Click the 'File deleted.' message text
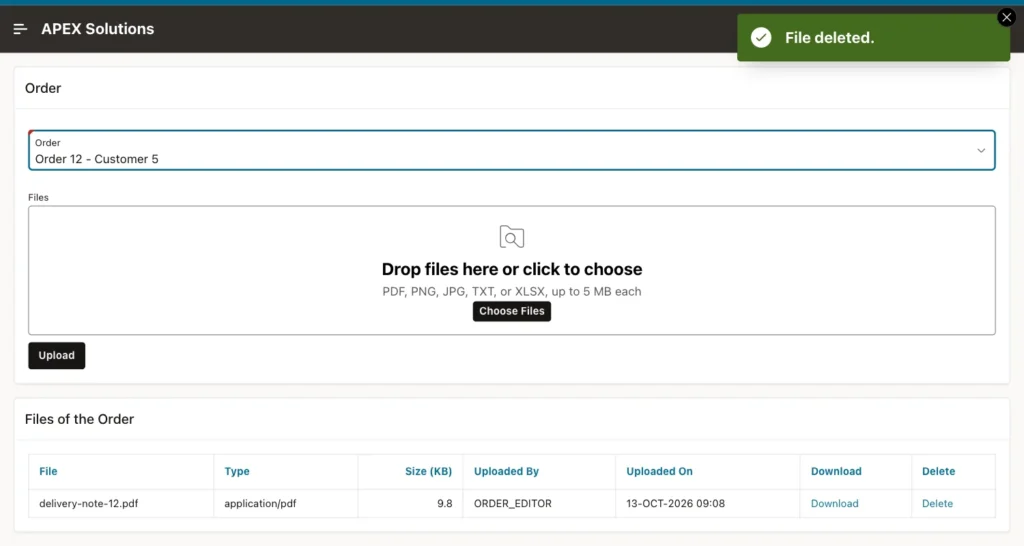 point(829,38)
